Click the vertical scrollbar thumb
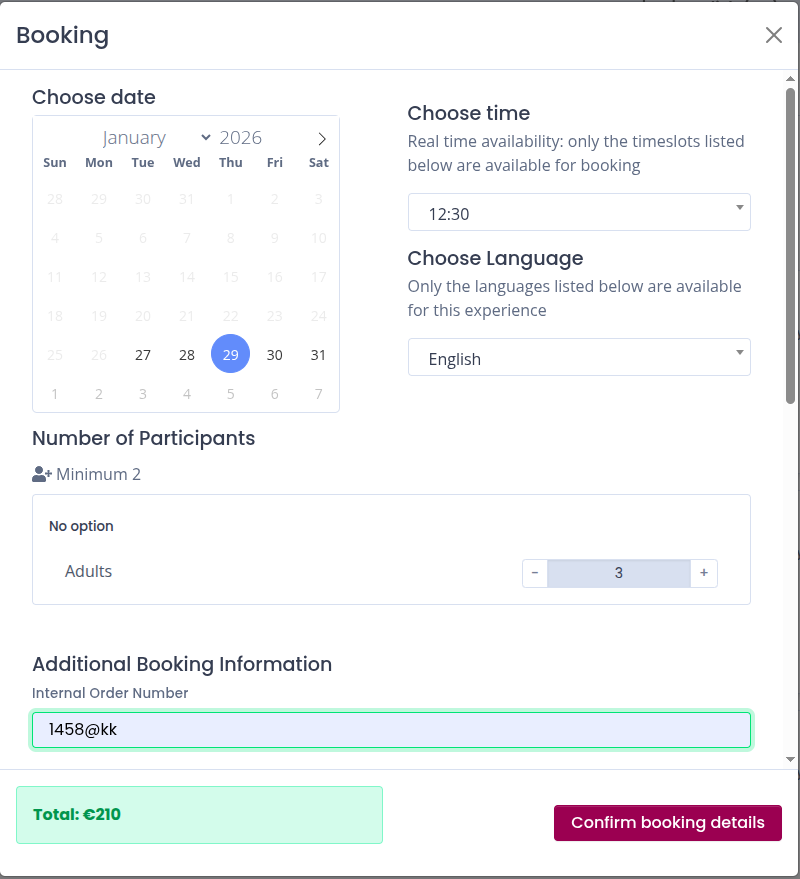Image resolution: width=800 pixels, height=879 pixels. tap(790, 245)
